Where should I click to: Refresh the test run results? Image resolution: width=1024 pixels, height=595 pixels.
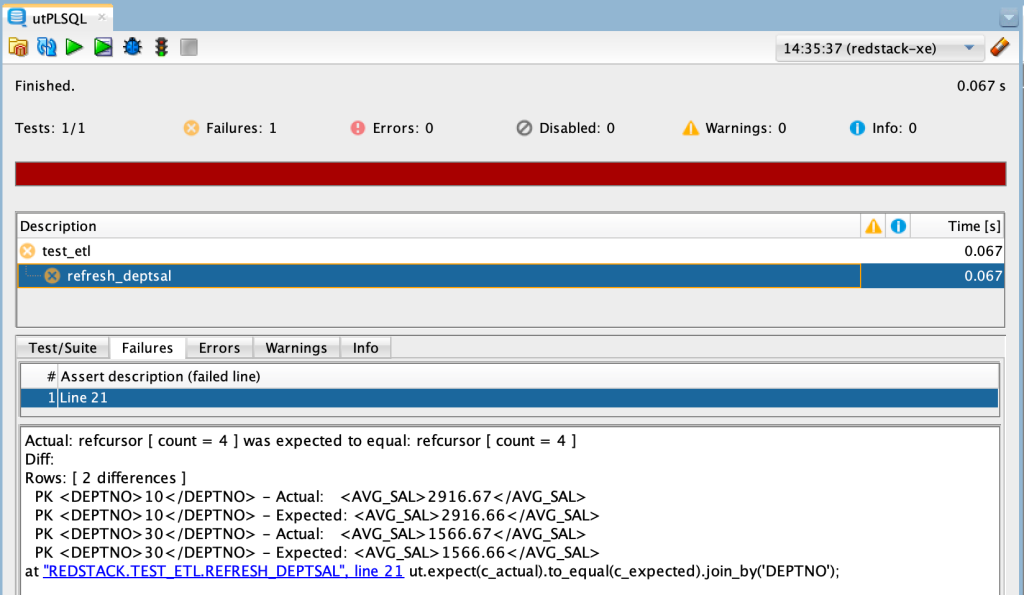pyautogui.click(x=46, y=46)
